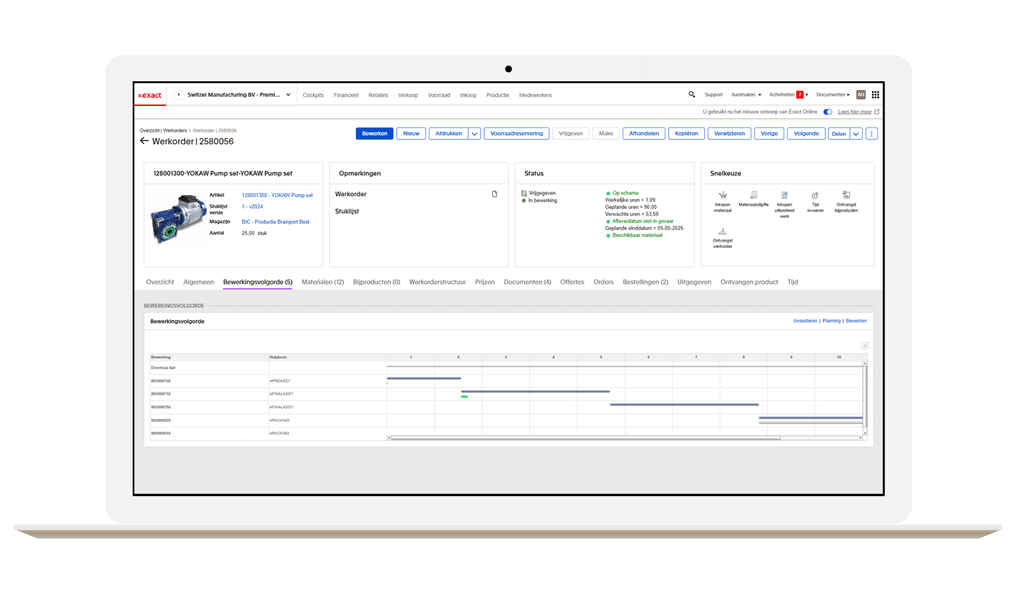Open the three-dot more options menu
This screenshot has height=602, width=1024.
click(x=872, y=133)
